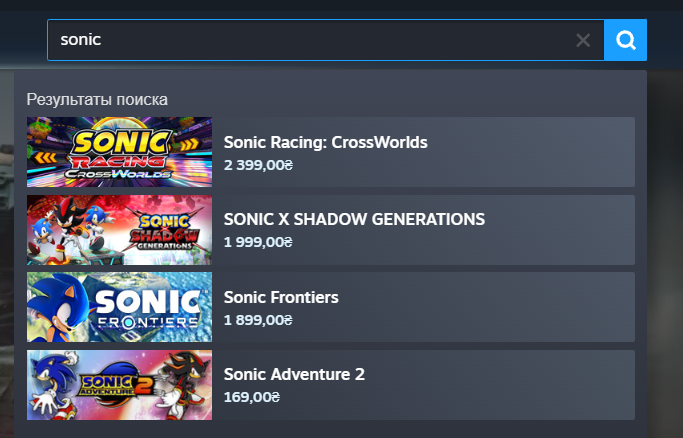Click the 2 399,00₴ price label
This screenshot has height=438, width=683.
pos(258,163)
